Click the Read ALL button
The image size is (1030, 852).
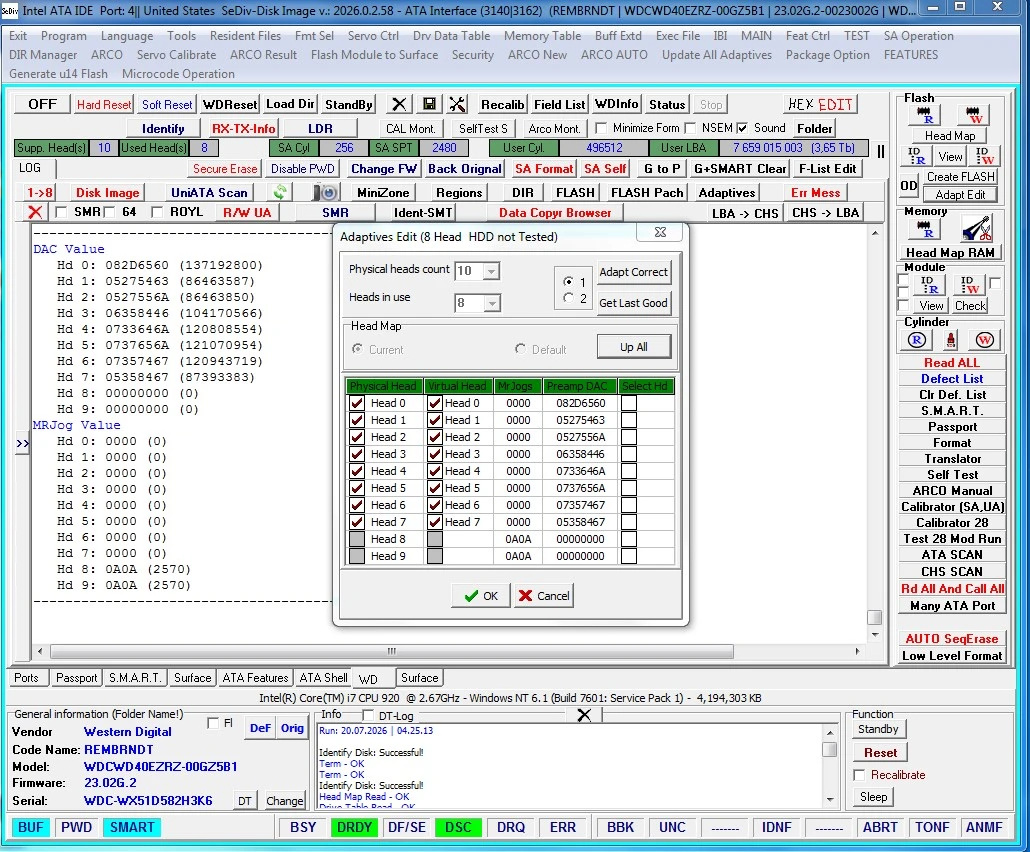(952, 363)
